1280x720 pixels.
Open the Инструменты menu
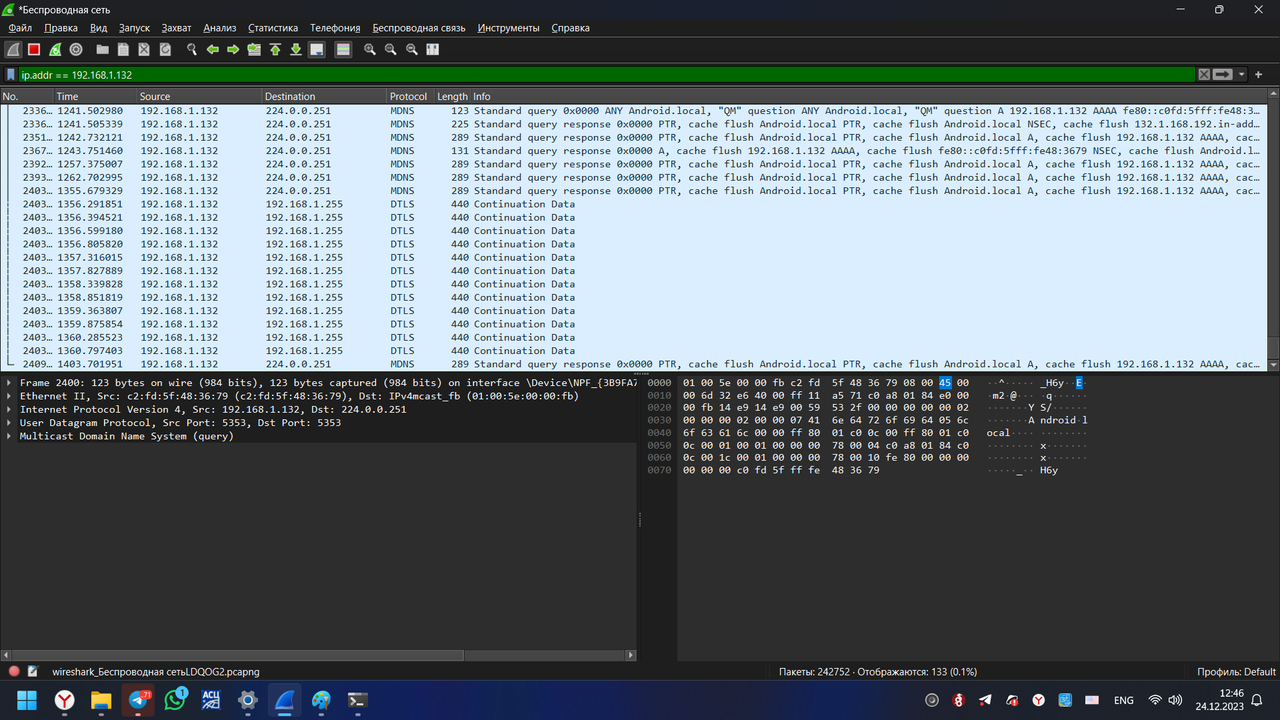[508, 28]
